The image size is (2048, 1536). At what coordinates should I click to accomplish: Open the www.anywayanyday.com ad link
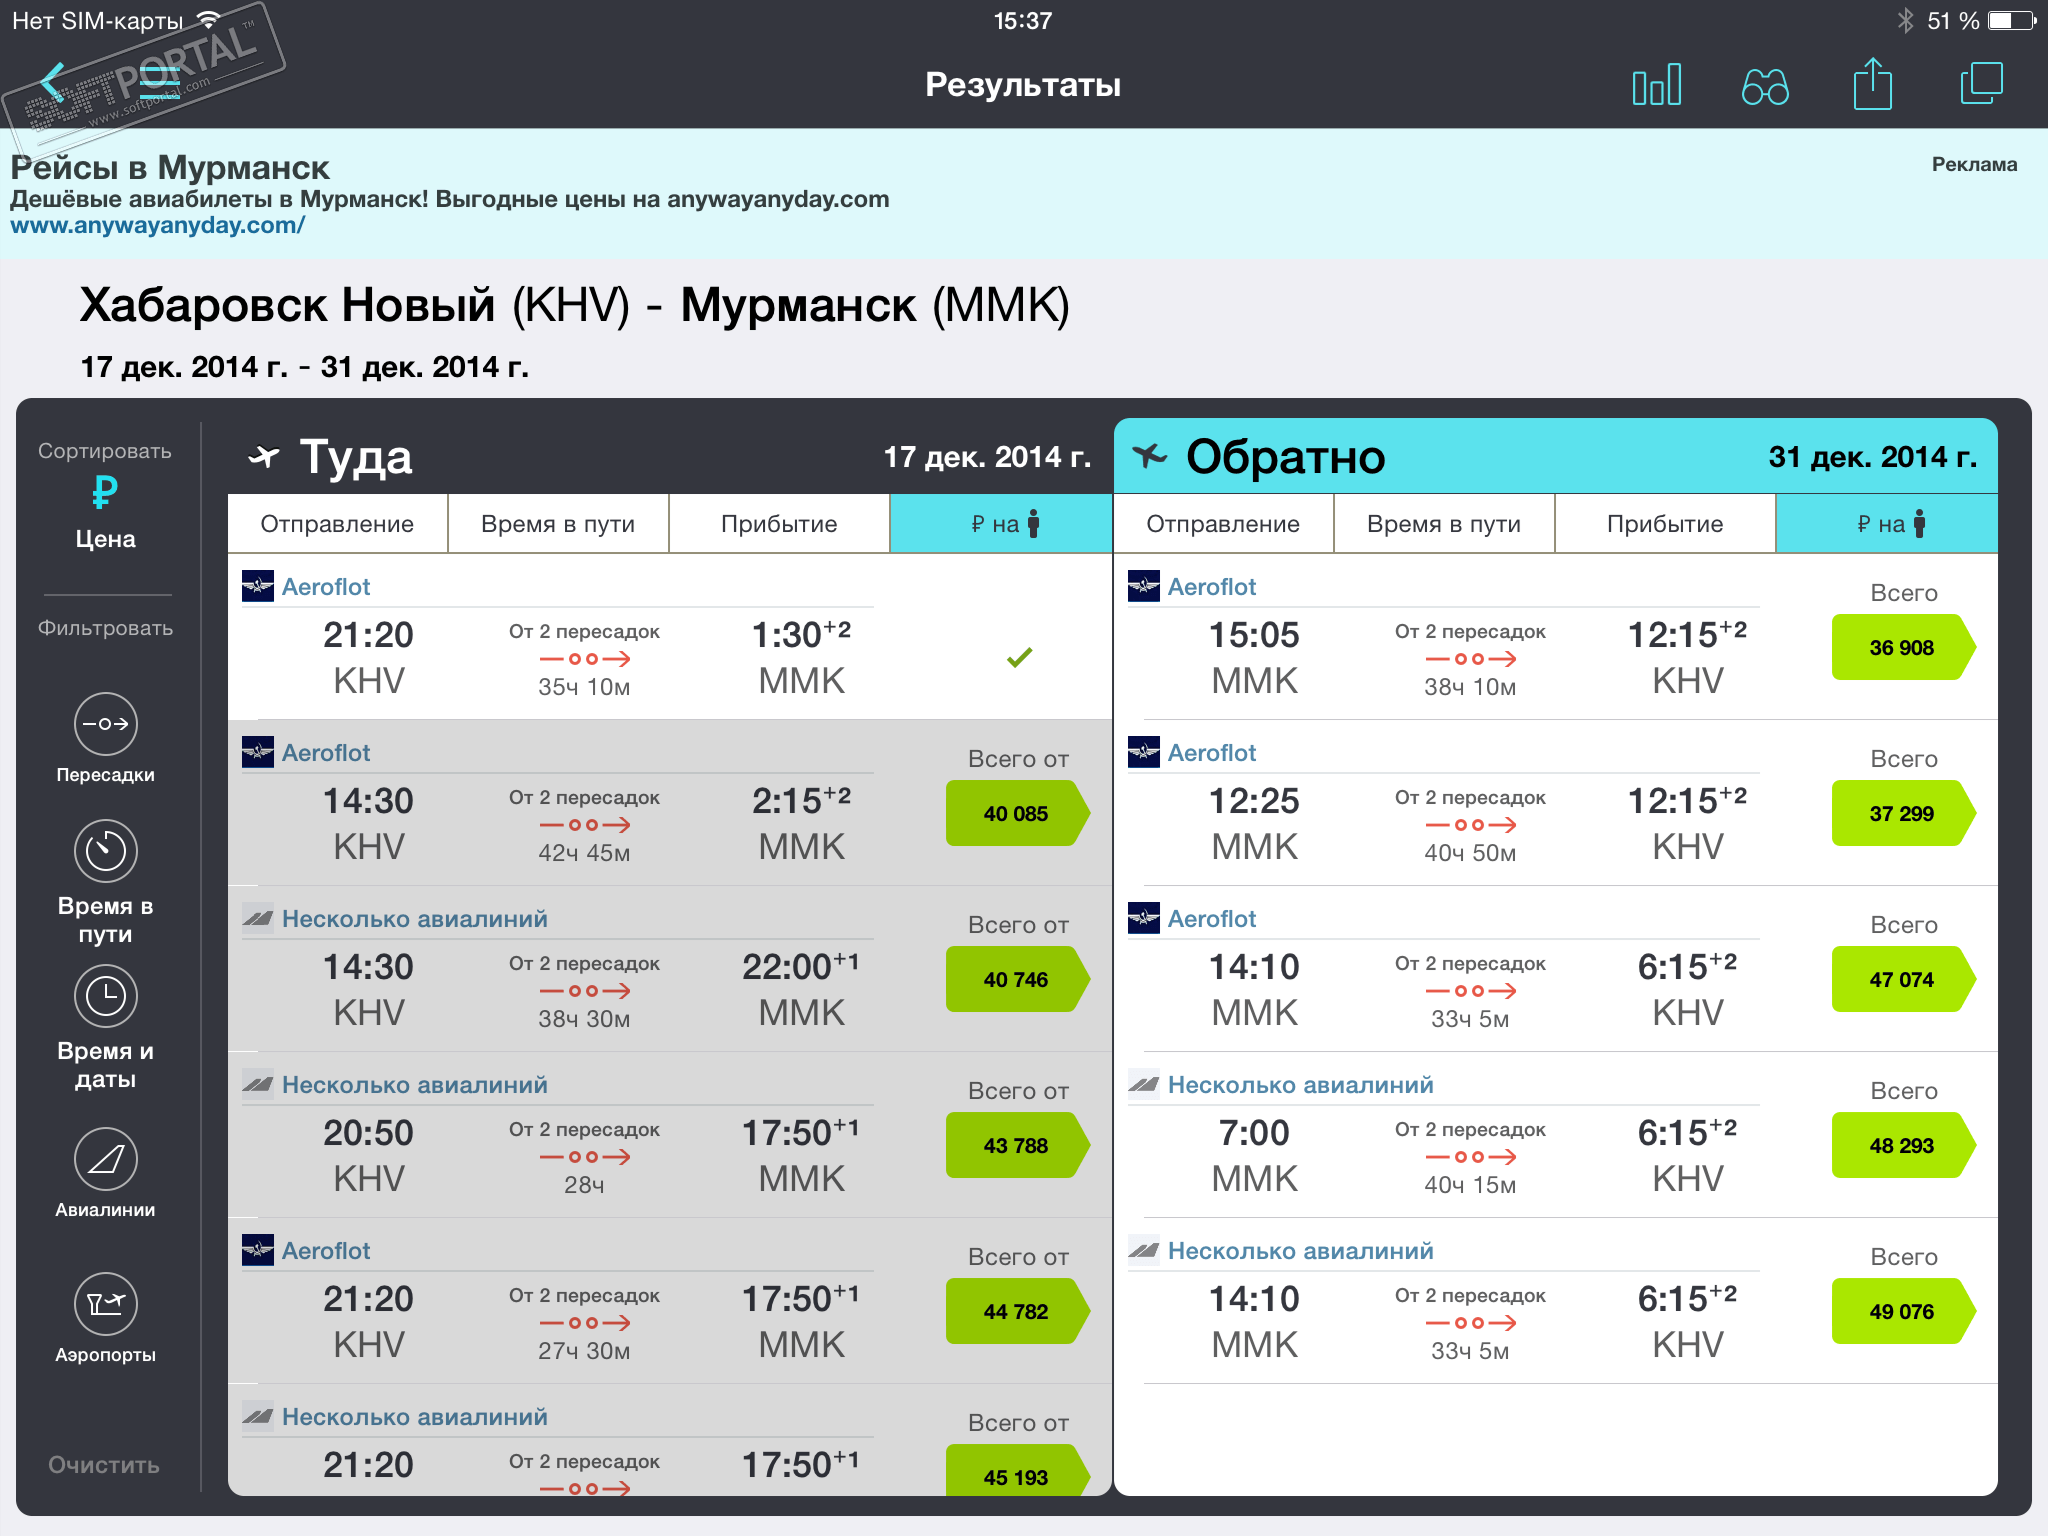[x=157, y=226]
